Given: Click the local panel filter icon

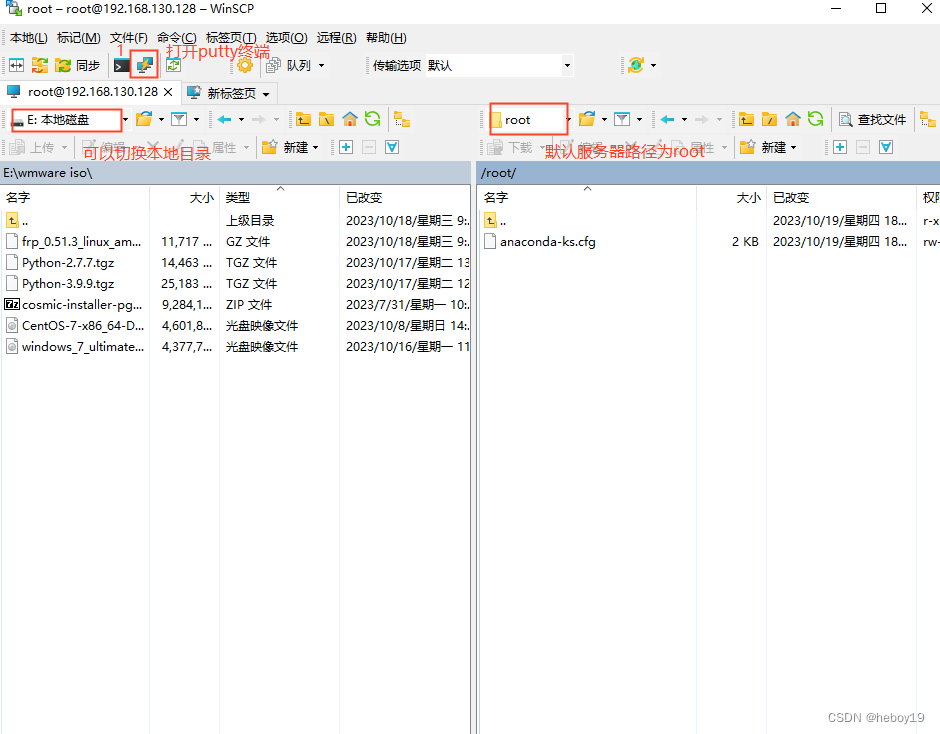Looking at the screenshot, I should pos(179,119).
